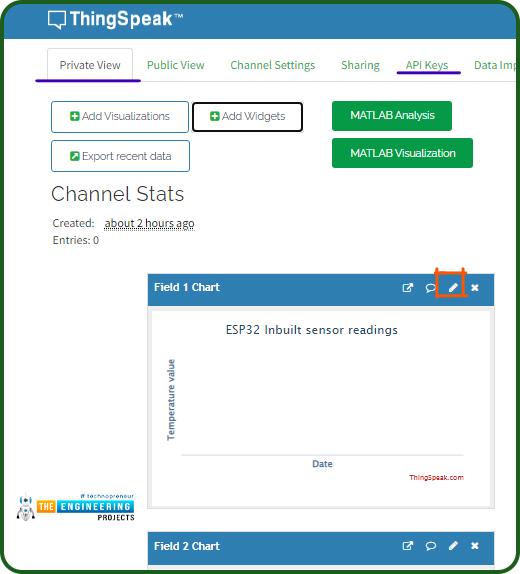Open Field 2 Chart in new window
The image size is (520, 574).
pyautogui.click(x=408, y=546)
